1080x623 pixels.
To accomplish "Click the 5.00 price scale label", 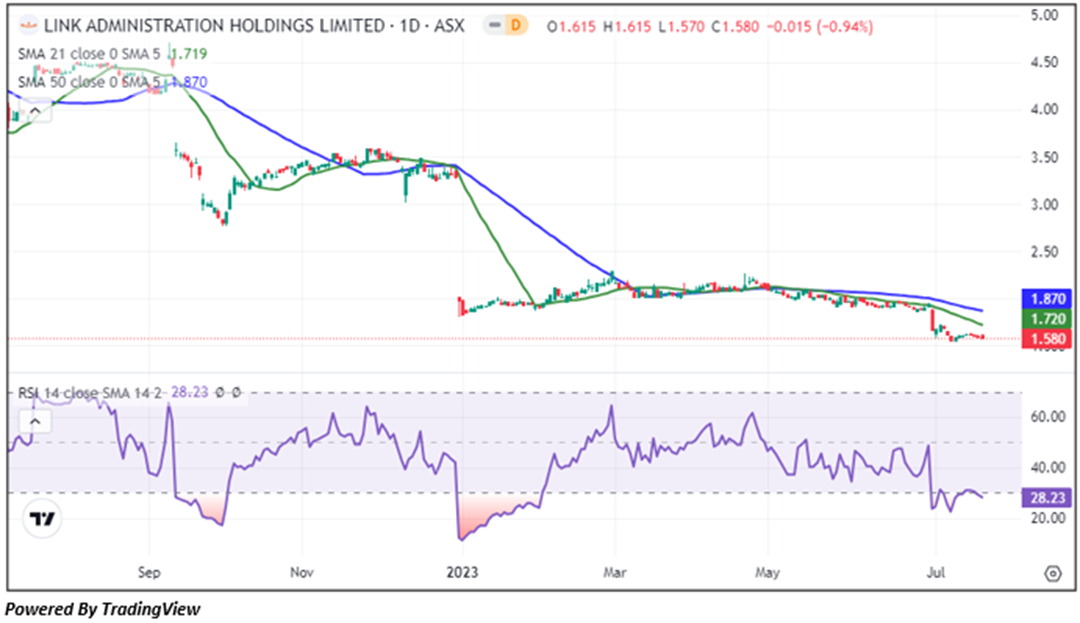I will [1045, 15].
